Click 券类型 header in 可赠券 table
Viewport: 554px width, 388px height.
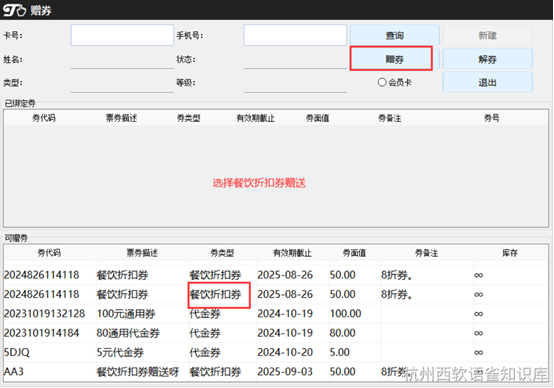pyautogui.click(x=222, y=253)
